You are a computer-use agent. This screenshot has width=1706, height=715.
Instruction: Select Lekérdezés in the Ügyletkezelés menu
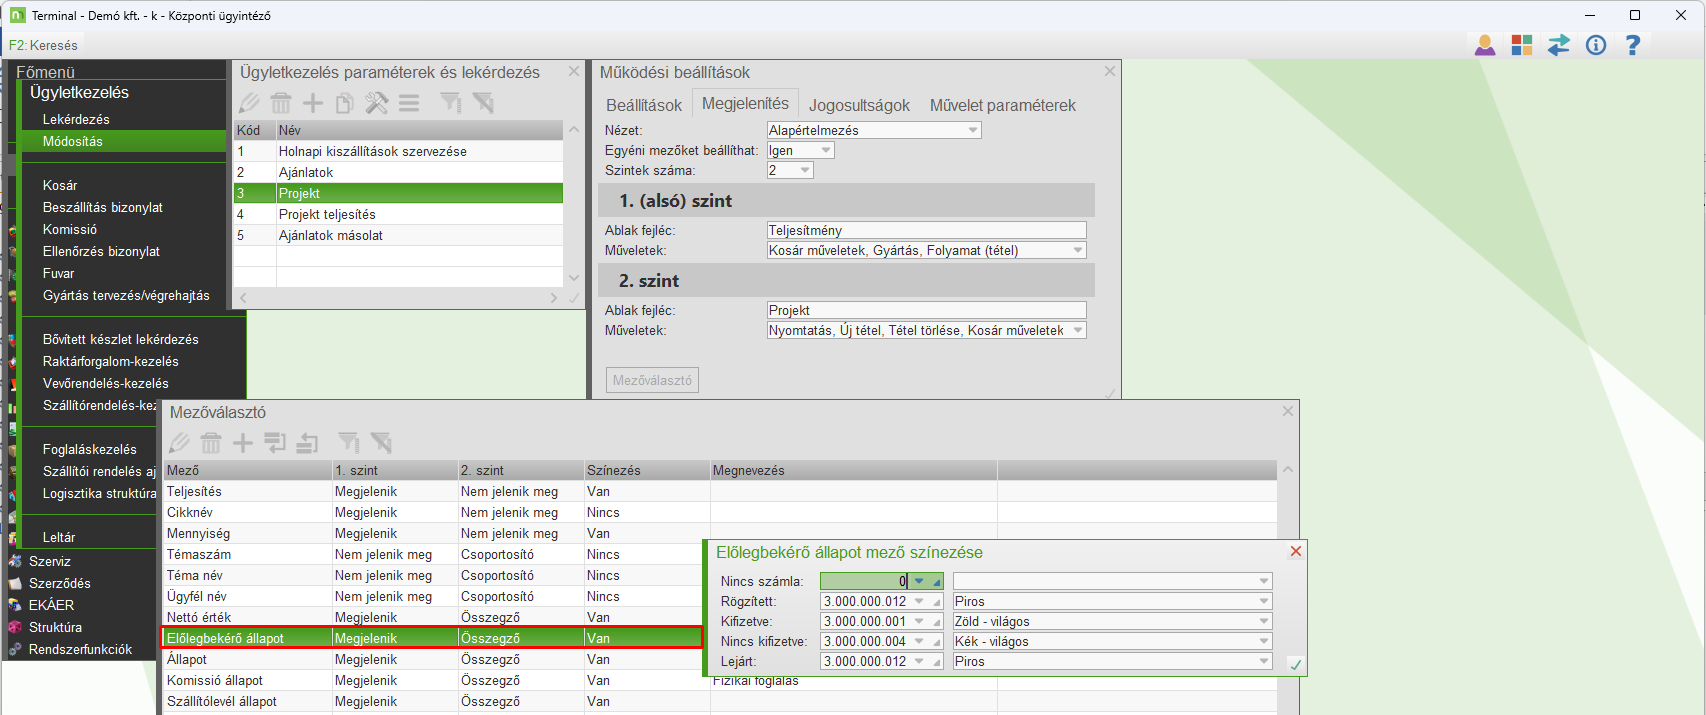tap(76, 119)
